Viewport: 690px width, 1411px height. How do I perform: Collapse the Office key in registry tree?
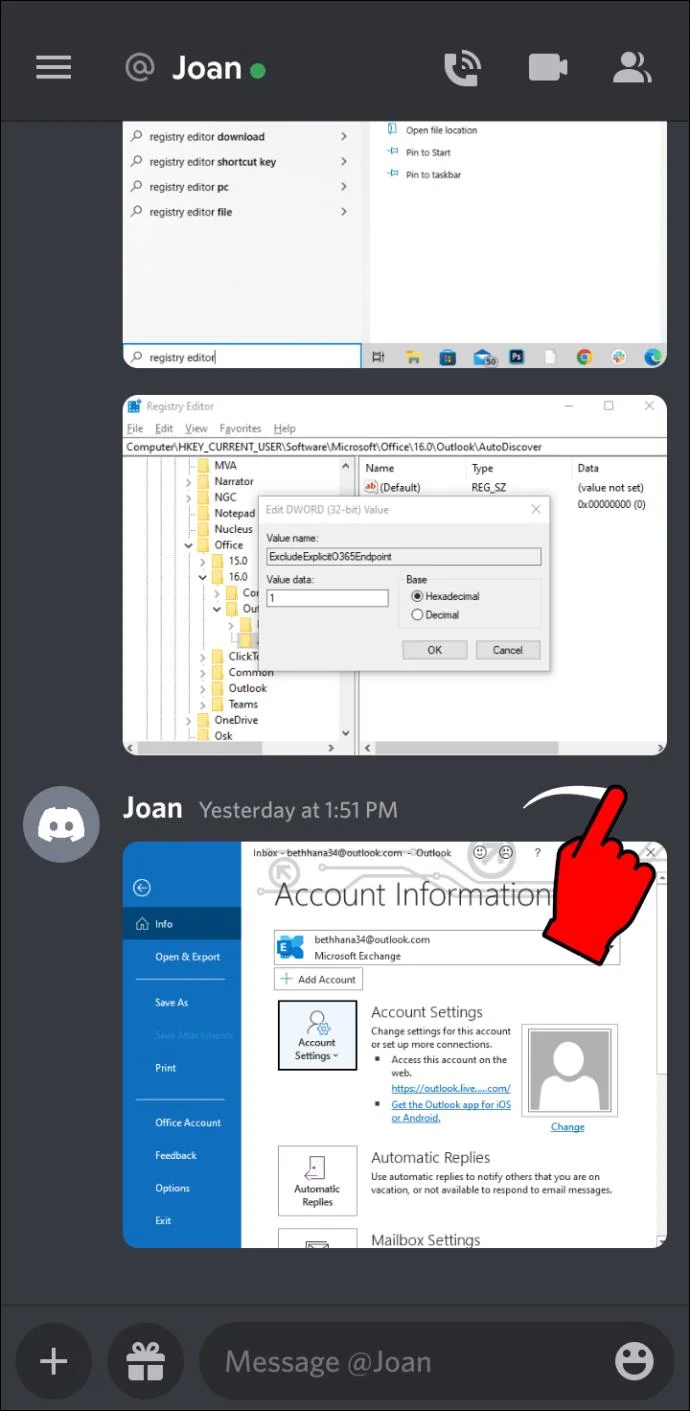pyautogui.click(x=188, y=545)
